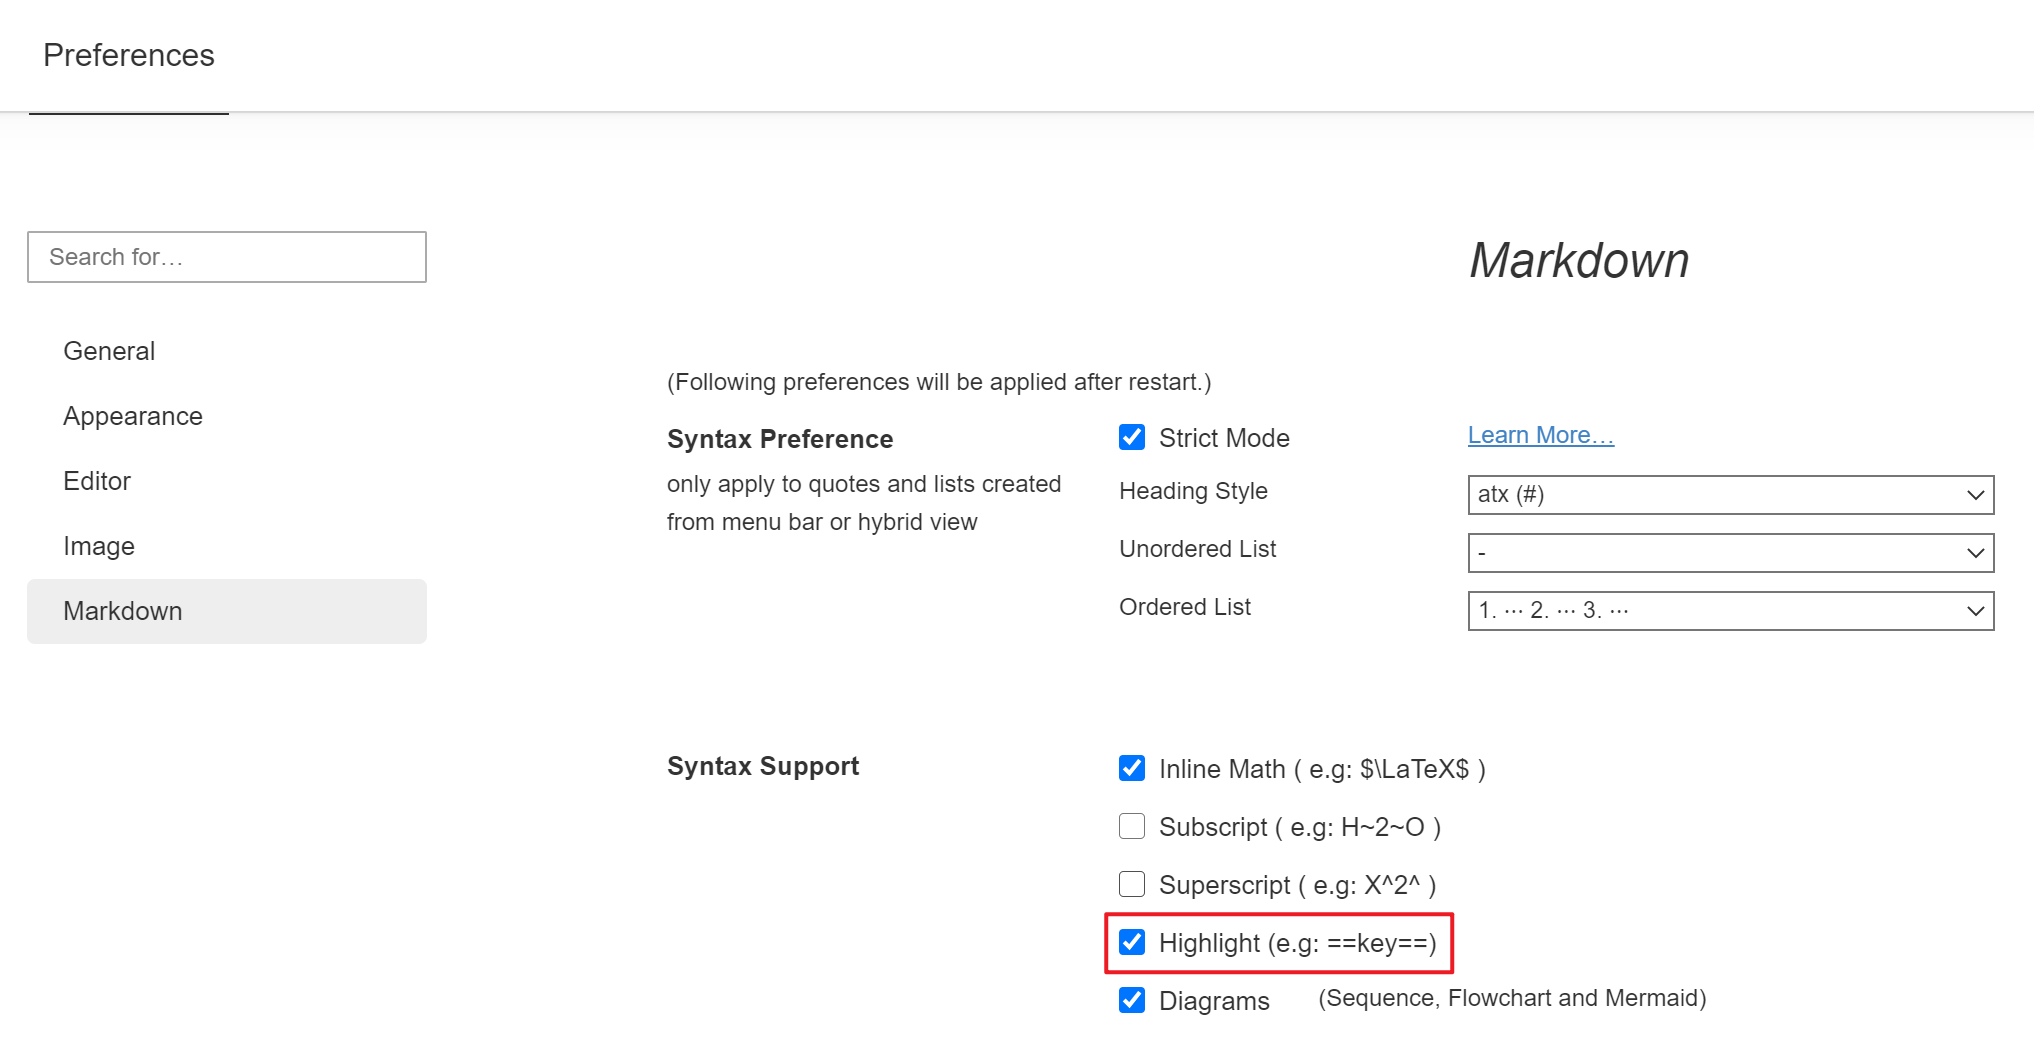The image size is (2034, 1038).
Task: Enable Superscript syntax support
Action: pyautogui.click(x=1132, y=884)
